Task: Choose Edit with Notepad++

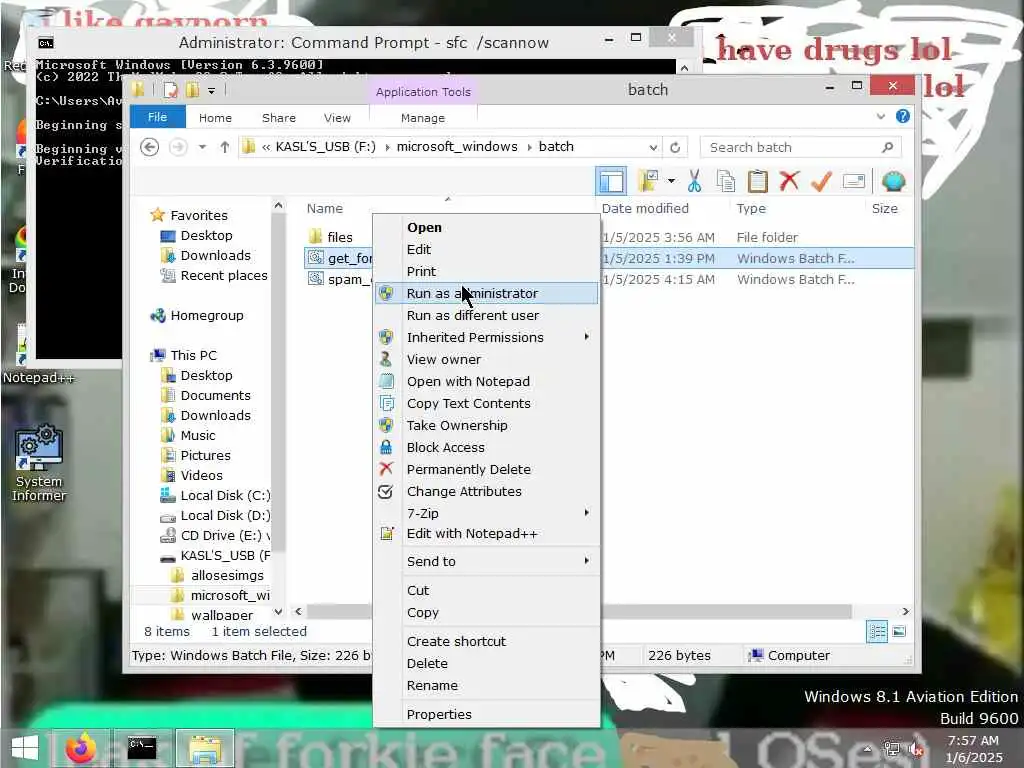Action: pos(486,534)
